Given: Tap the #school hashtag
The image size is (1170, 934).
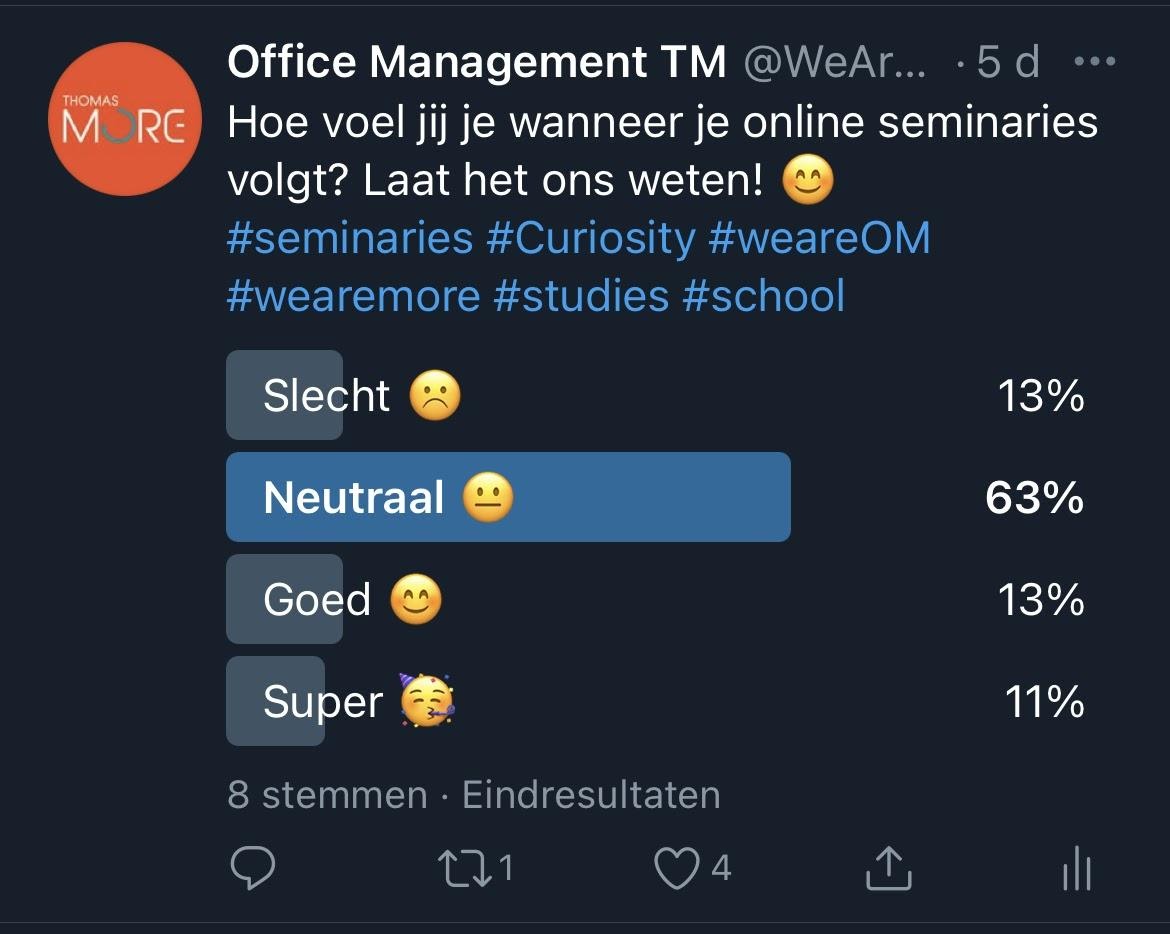Looking at the screenshot, I should pos(763,297).
